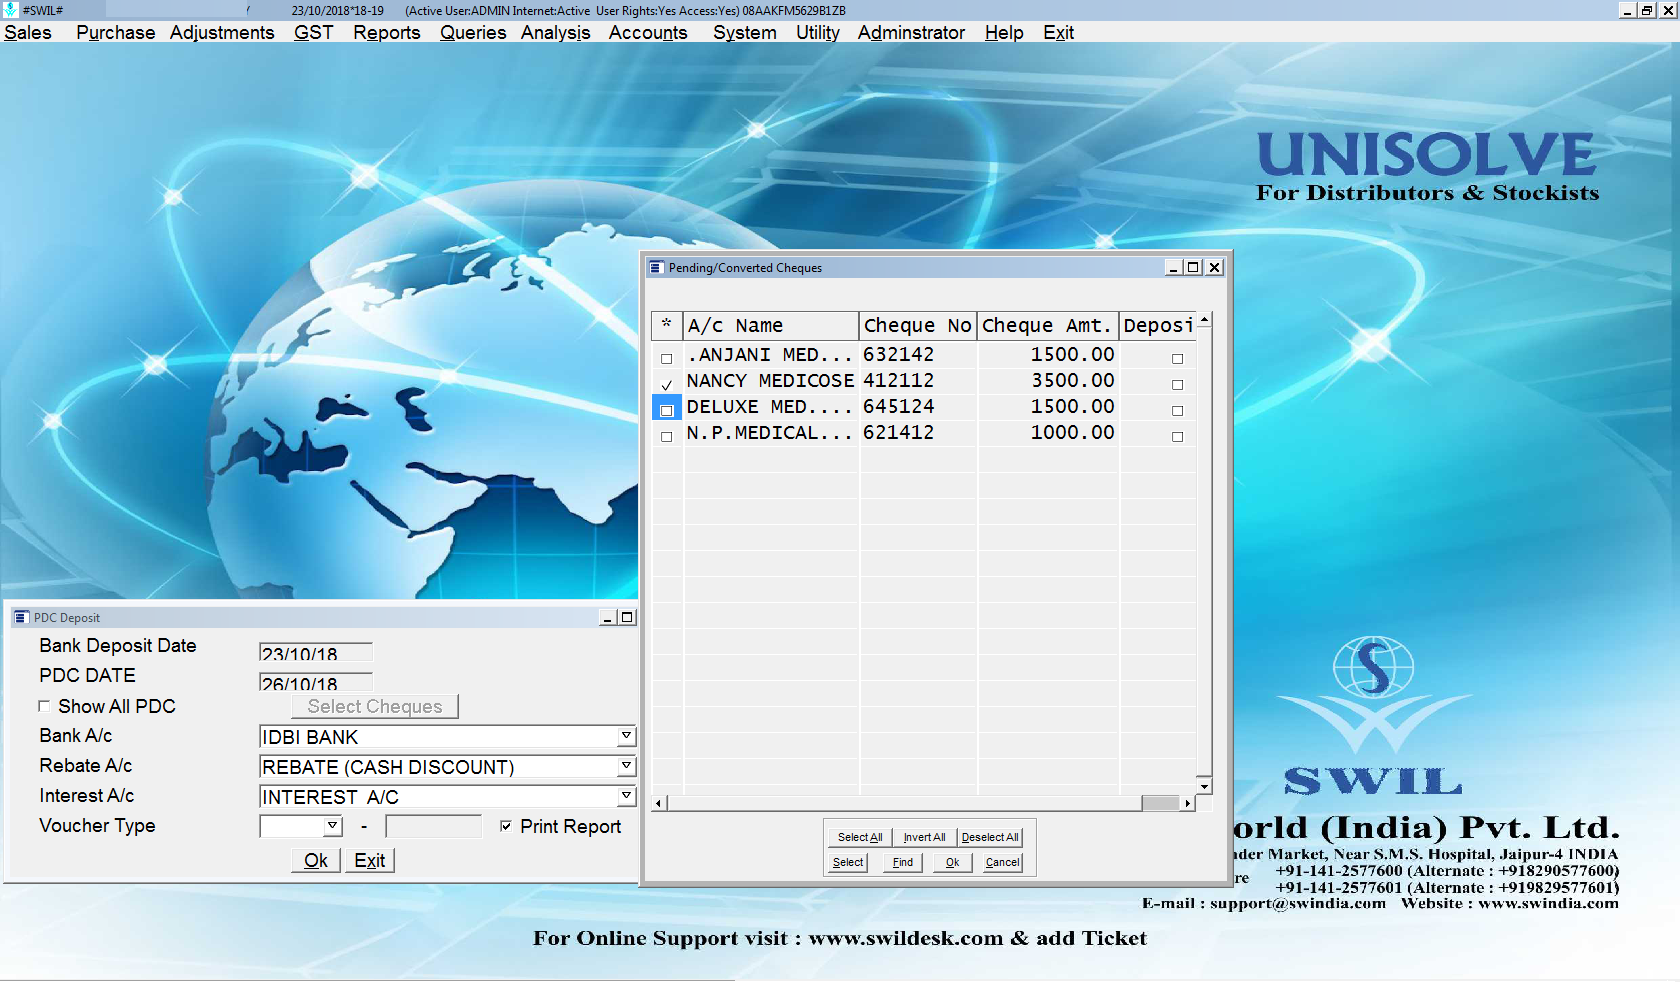Open the Reports menu

click(387, 33)
